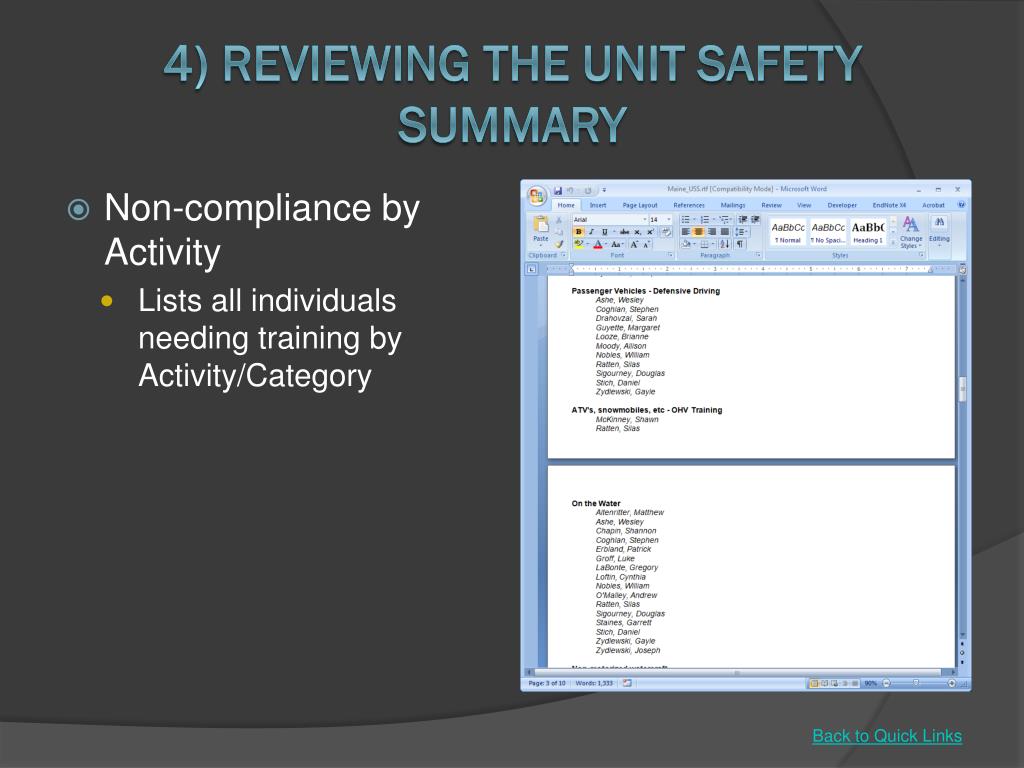Click the Decrease Indent icon
The height and width of the screenshot is (768, 1024).
[x=743, y=219]
